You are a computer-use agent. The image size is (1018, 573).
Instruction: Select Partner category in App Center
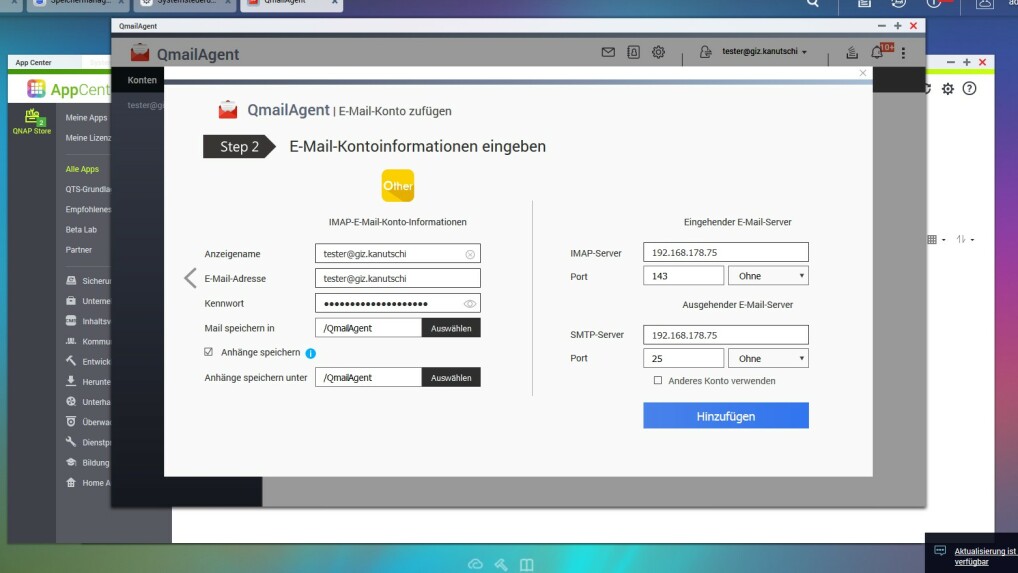pos(79,250)
